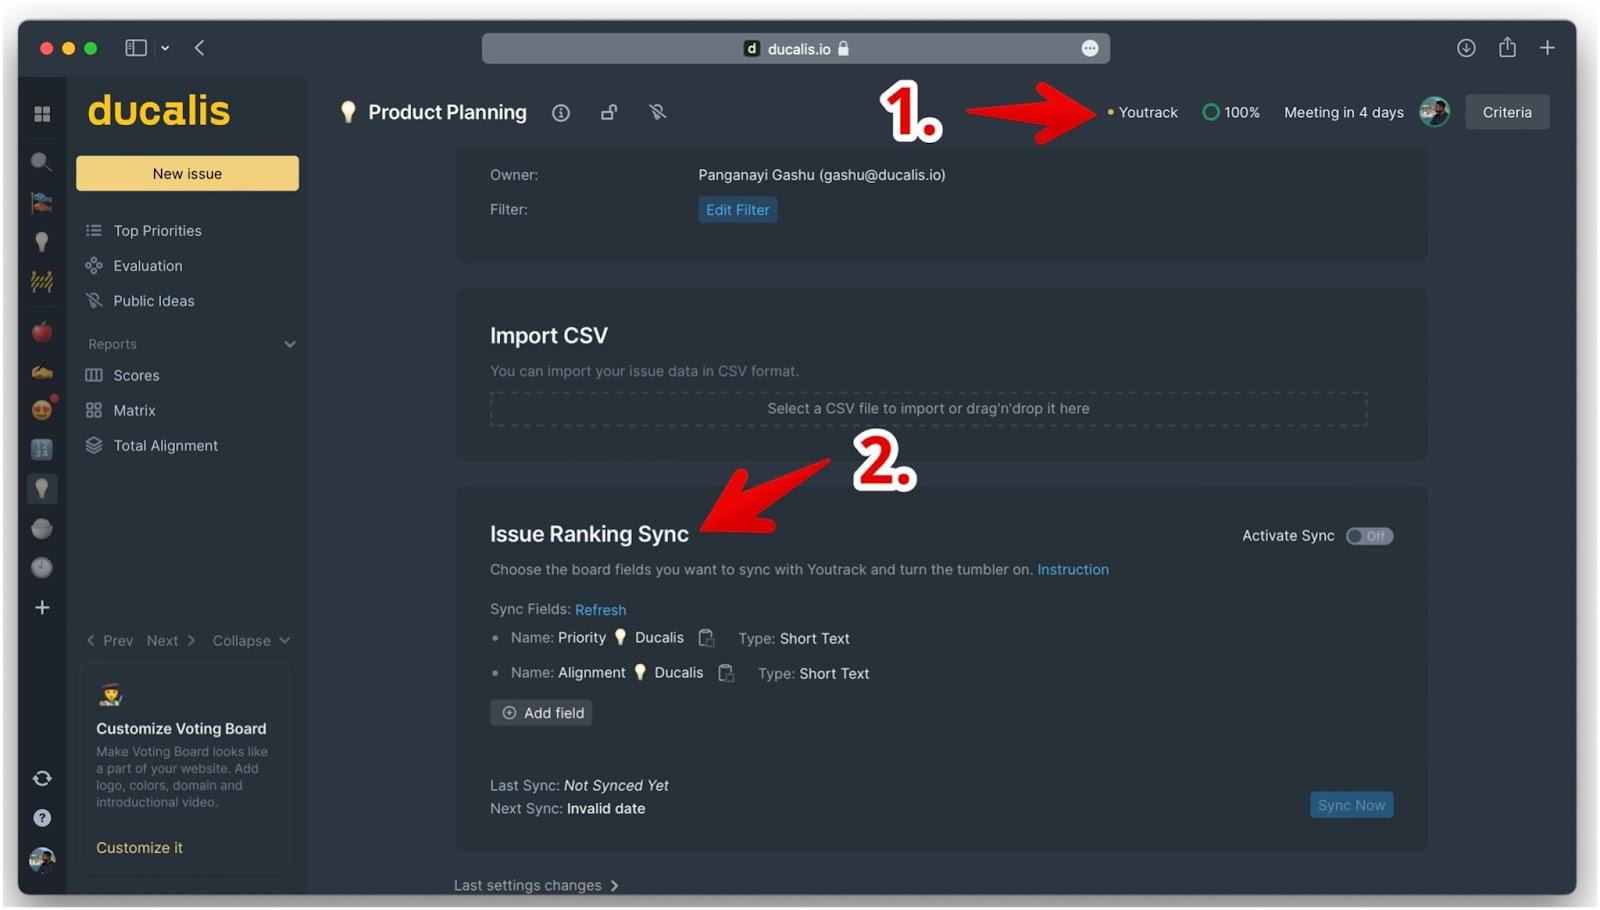Click the Youtrack integration status
1600x910 pixels.
click(x=1142, y=113)
